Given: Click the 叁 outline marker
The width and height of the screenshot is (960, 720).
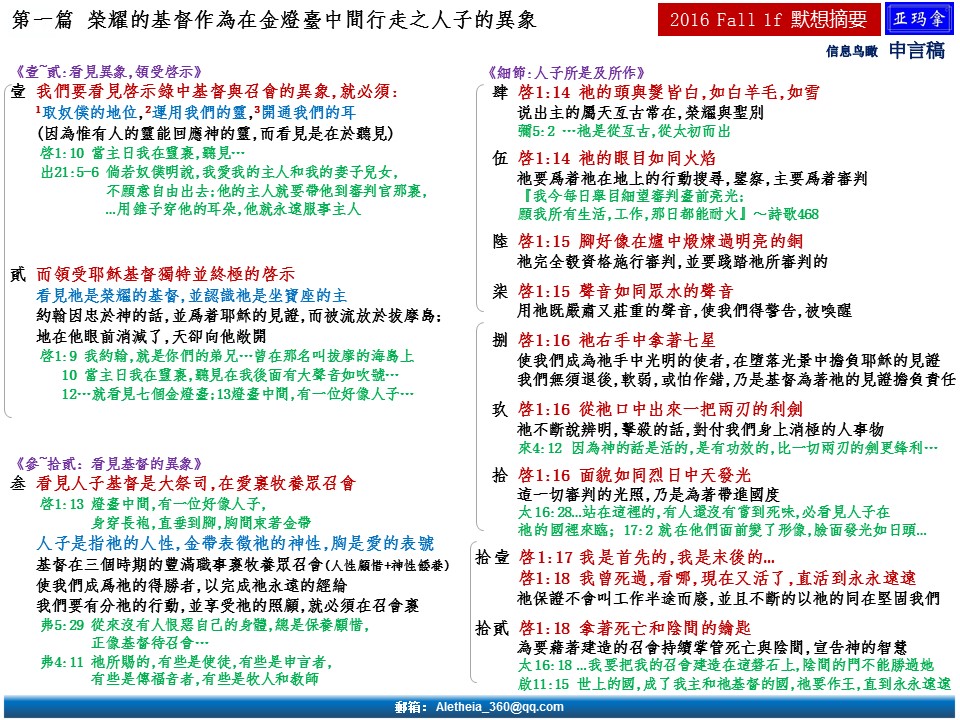Looking at the screenshot, I should click(17, 484).
